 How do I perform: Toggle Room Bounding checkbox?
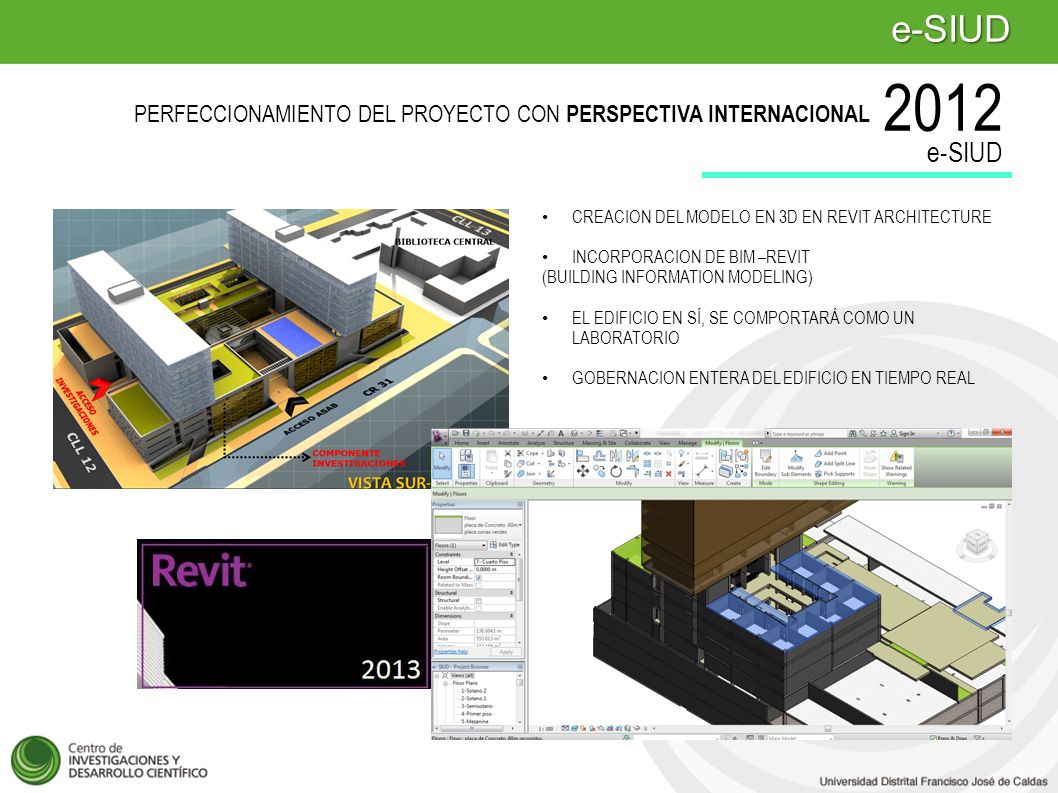click(x=478, y=577)
